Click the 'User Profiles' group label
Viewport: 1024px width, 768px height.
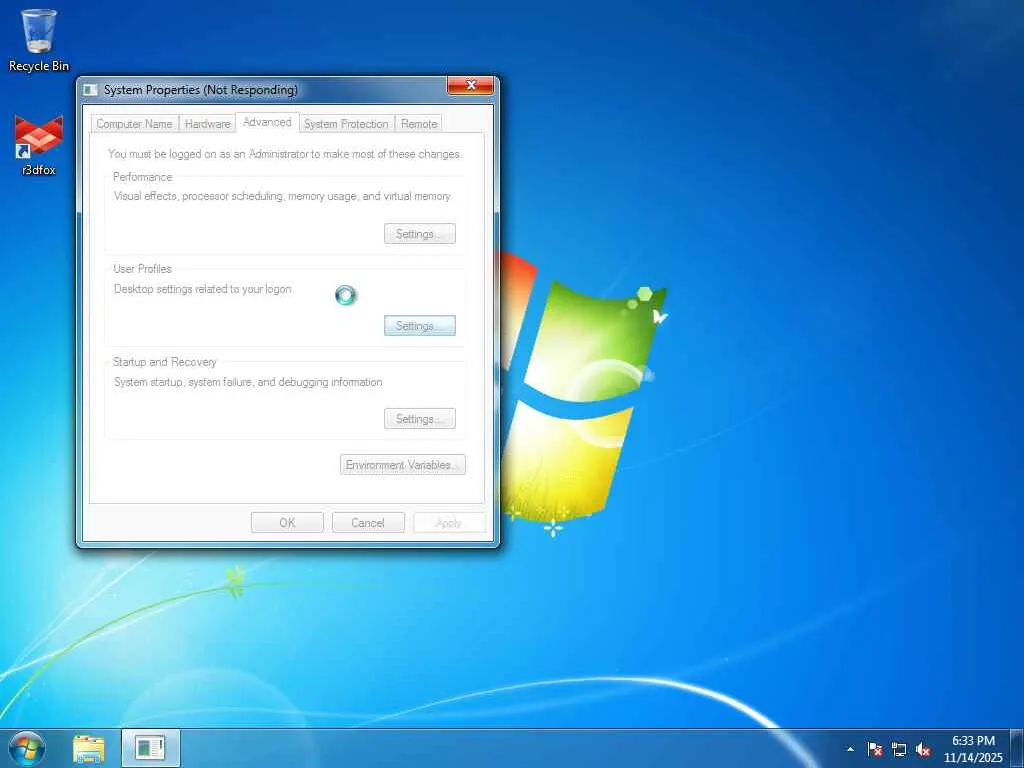pyautogui.click(x=142, y=269)
